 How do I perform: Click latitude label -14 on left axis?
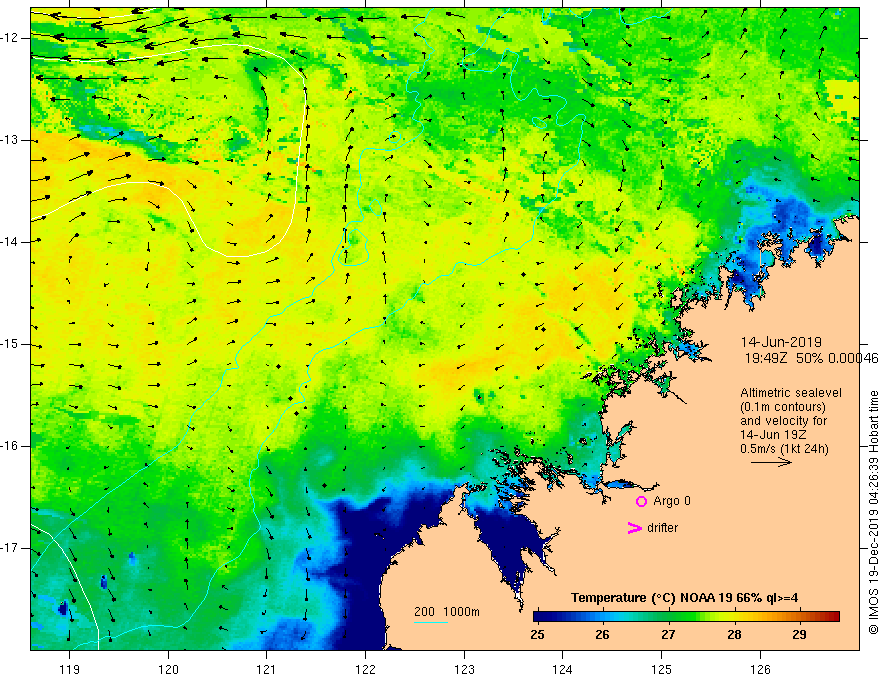[10, 242]
